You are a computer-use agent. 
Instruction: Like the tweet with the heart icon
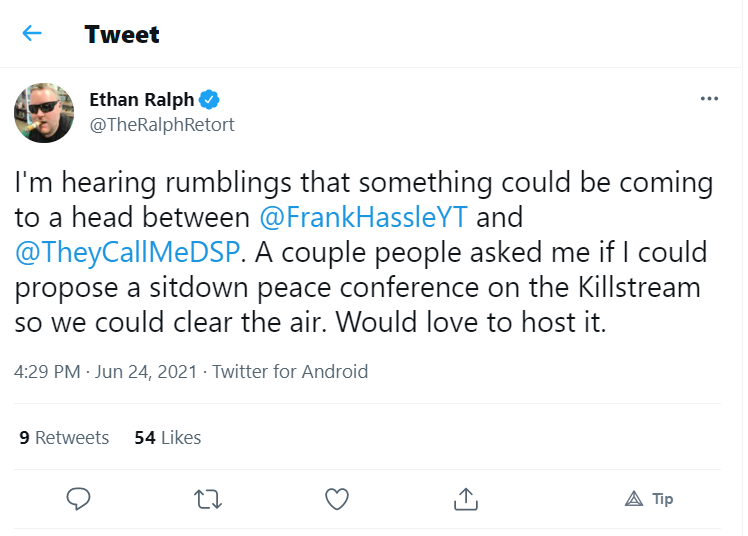[x=337, y=499]
